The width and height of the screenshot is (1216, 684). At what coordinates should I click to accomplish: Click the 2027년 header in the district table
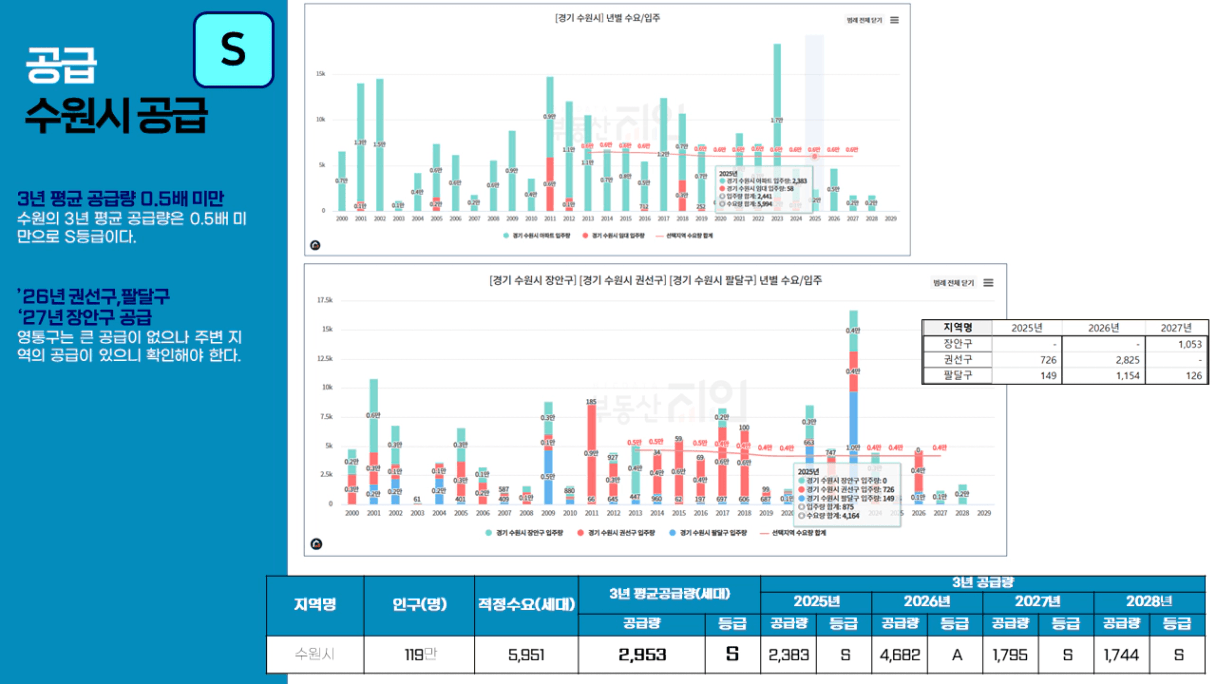coord(1174,327)
